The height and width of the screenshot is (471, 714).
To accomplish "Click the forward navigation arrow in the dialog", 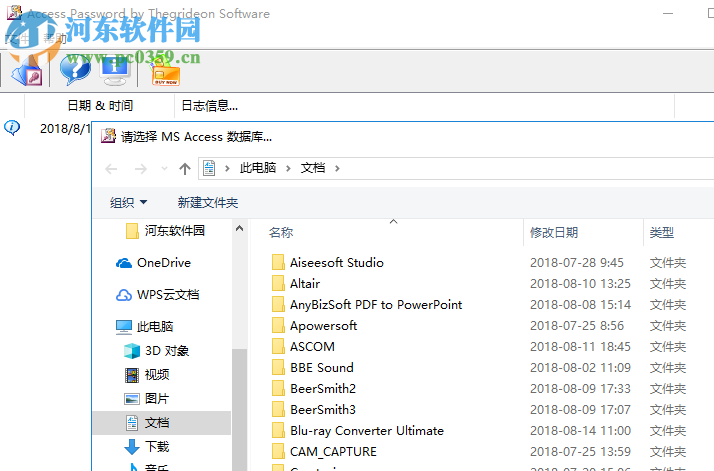I will 141,169.
